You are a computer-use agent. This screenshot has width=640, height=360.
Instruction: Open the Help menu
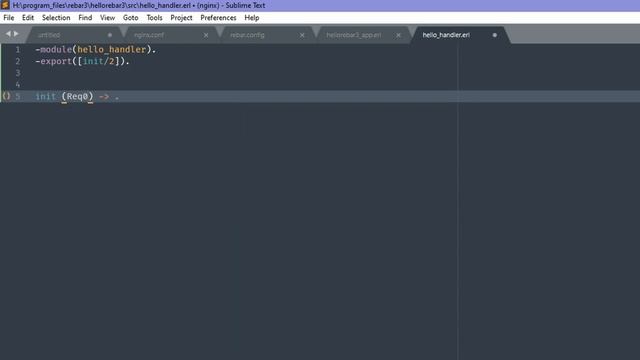tap(252, 18)
